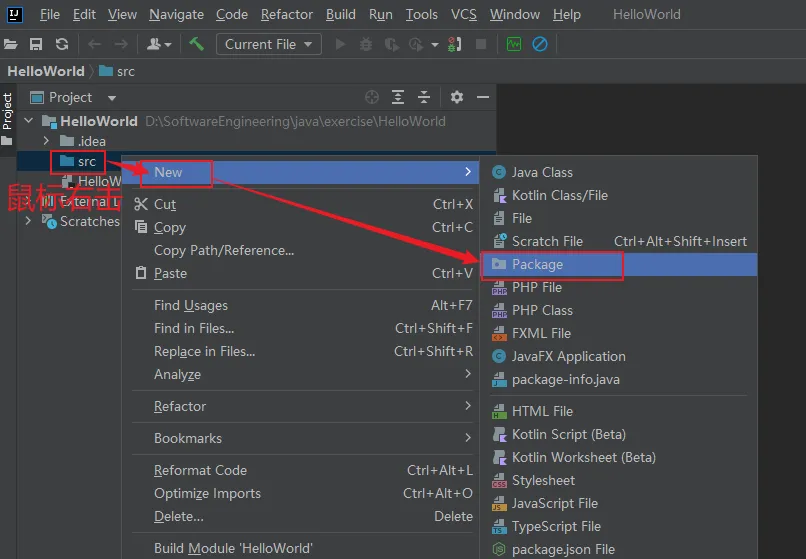Select Scratch File in New submenu
This screenshot has height=559, width=806.
pyautogui.click(x=619, y=241)
